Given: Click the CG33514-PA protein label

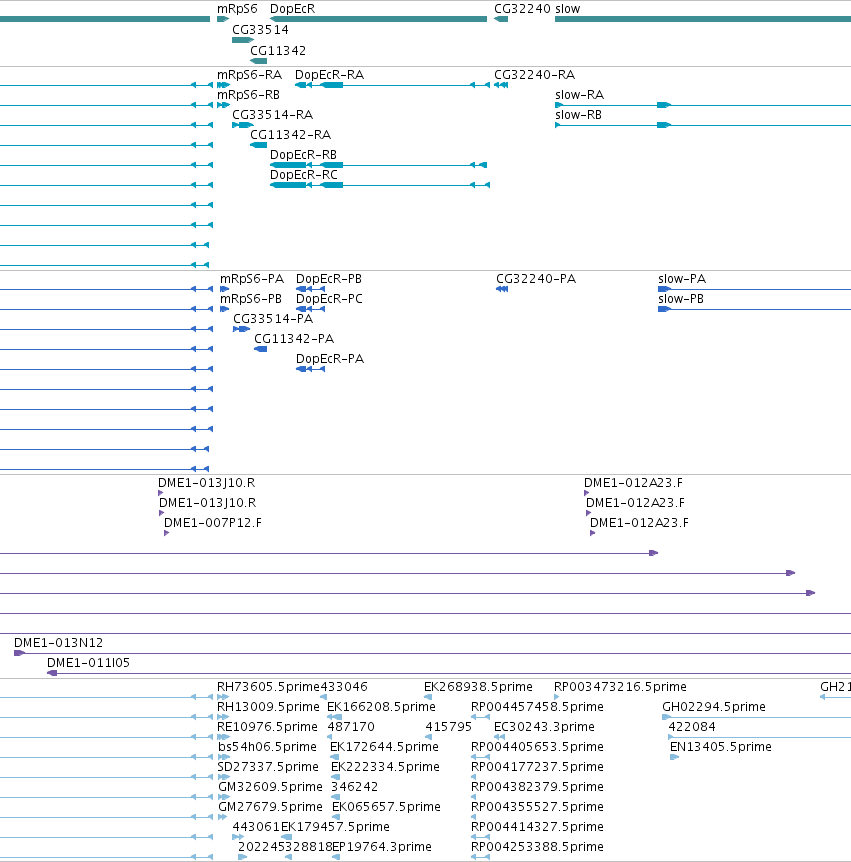Looking at the screenshot, I should click(273, 319).
